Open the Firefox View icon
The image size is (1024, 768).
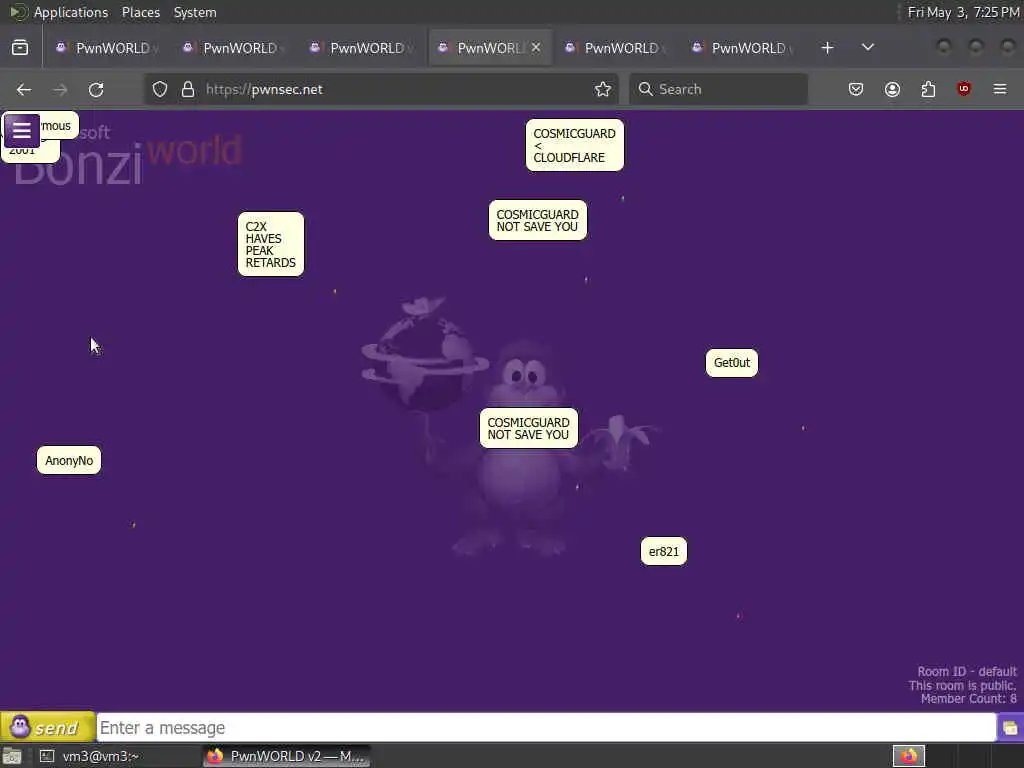pos(20,48)
